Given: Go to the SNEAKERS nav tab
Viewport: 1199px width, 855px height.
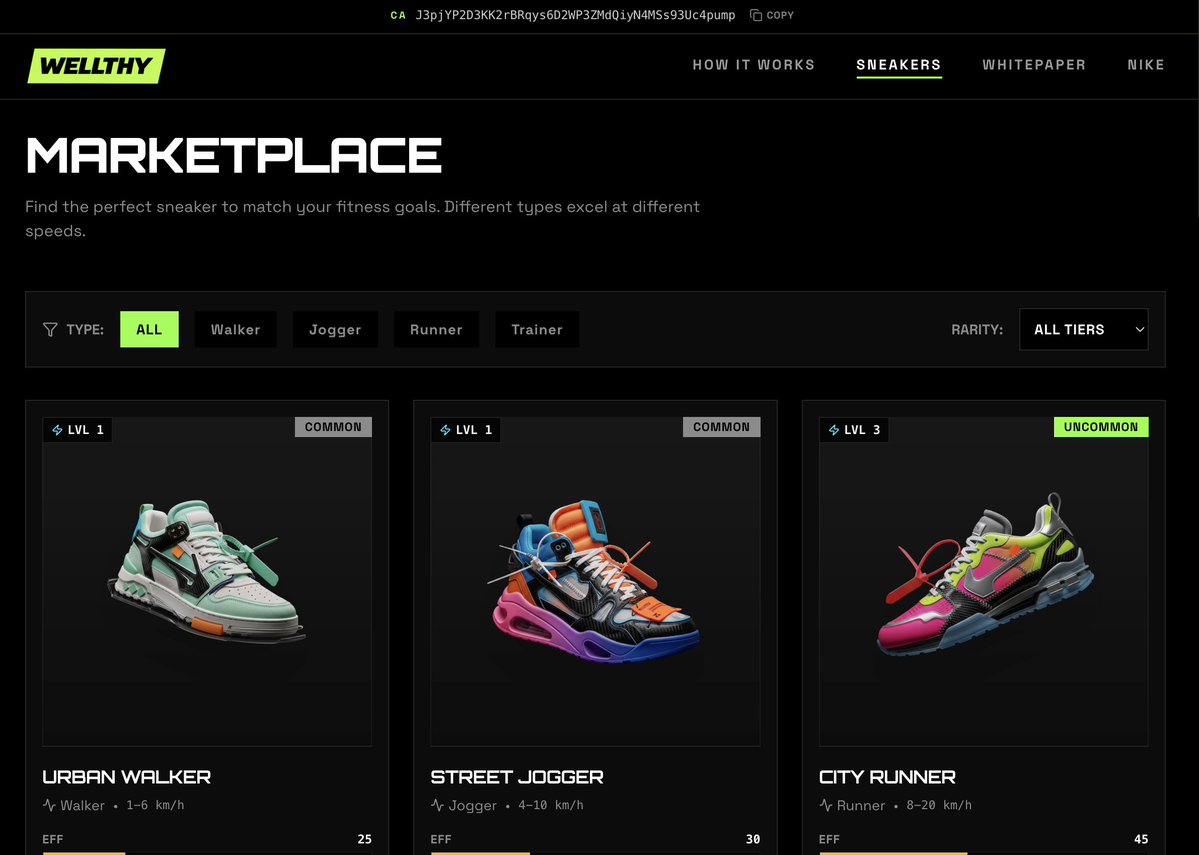Looking at the screenshot, I should click(x=898, y=65).
